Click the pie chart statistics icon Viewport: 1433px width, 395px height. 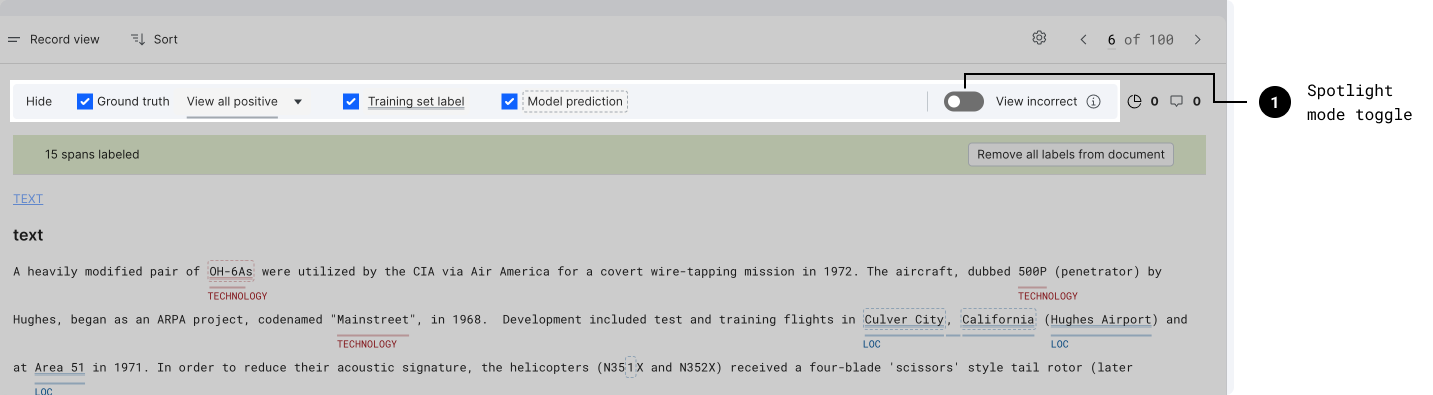(1134, 101)
